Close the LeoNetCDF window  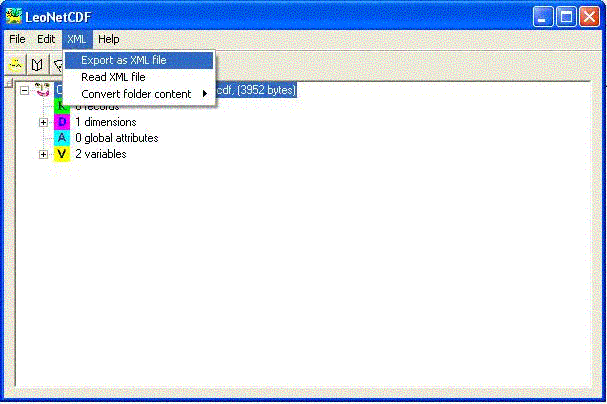(589, 17)
